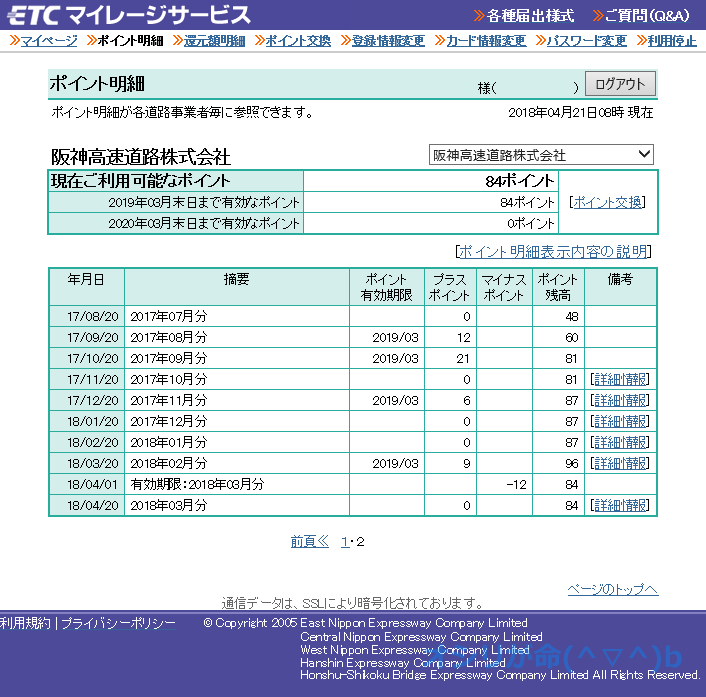This screenshot has width=706, height=697.
Task: Go to previous page via 前頁≪
Action: pos(310,541)
